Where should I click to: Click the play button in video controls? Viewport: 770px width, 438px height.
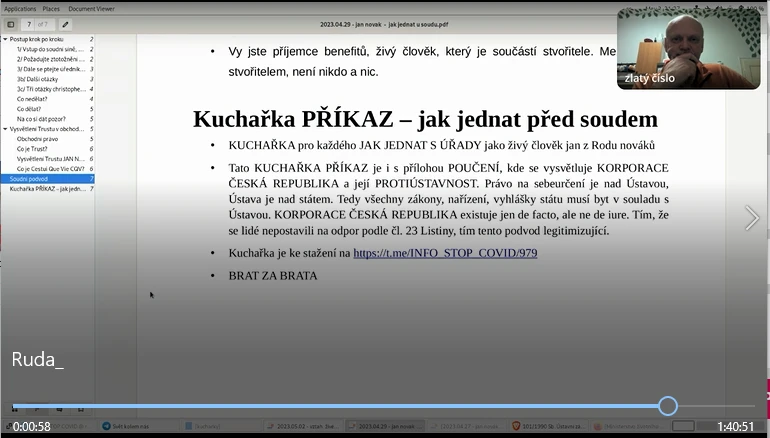[x=15, y=407]
